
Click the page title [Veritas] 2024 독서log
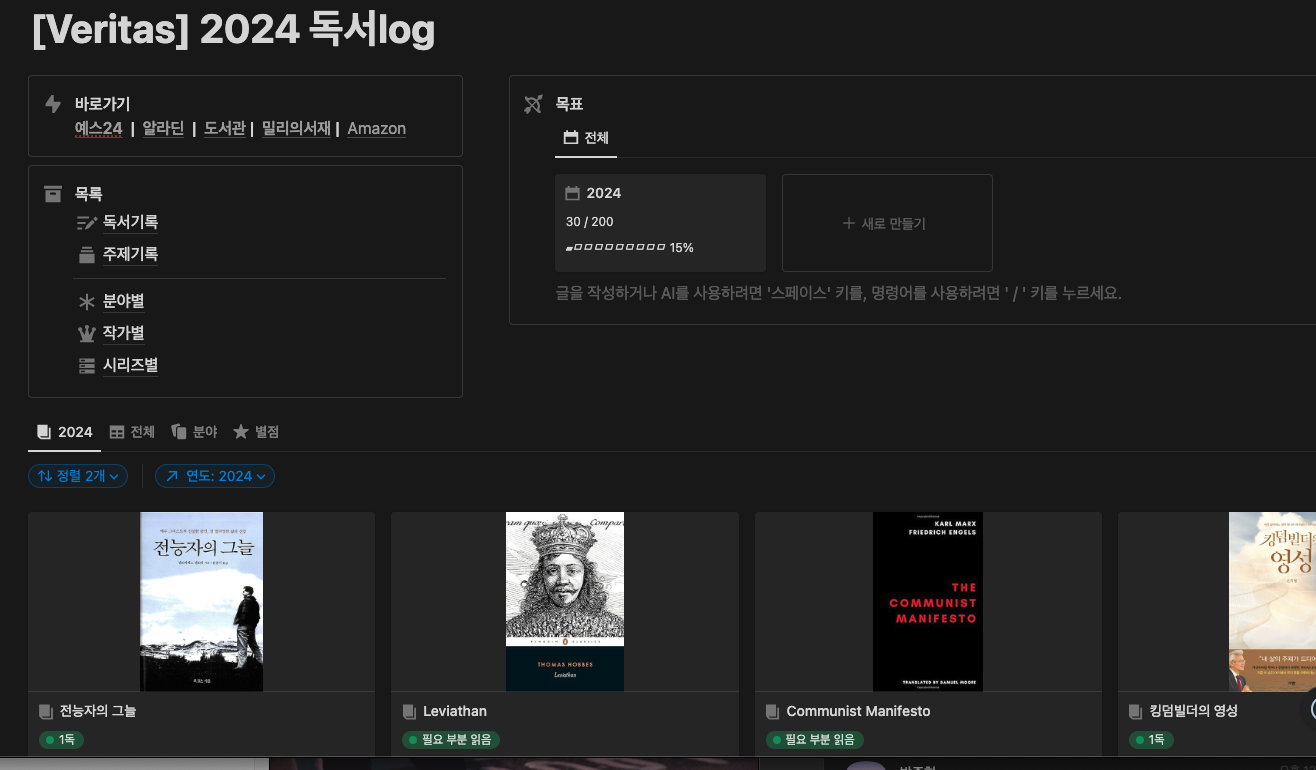click(x=234, y=30)
